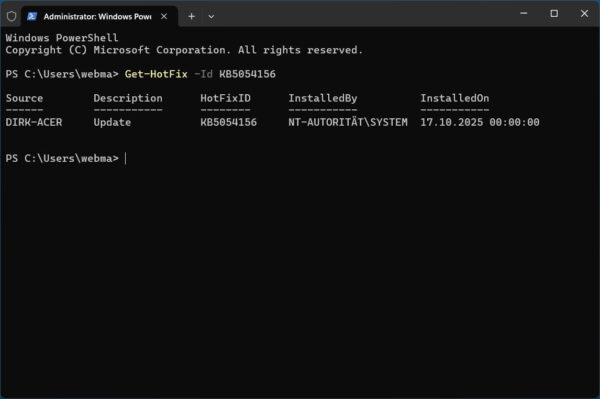Click the last prompt PS C:\Users\webma>
This screenshot has height=399, width=600.
(62, 158)
